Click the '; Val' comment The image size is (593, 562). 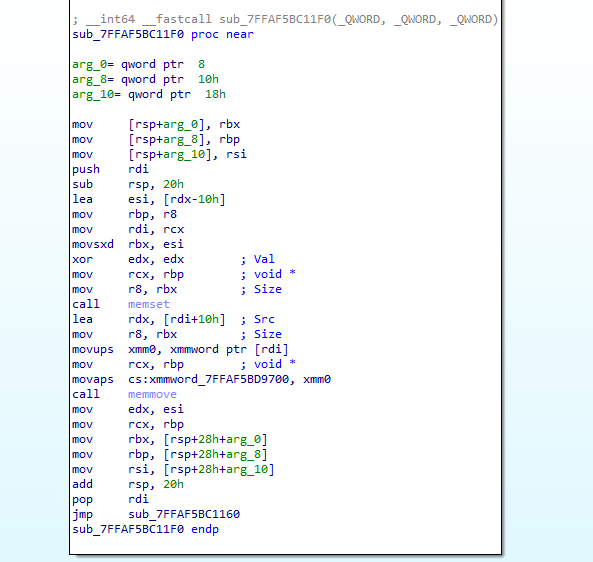(258, 259)
